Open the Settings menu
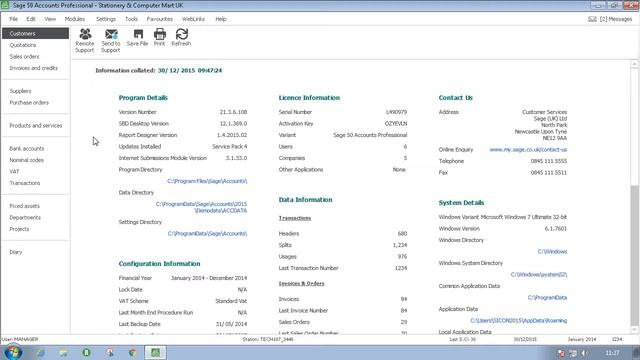Viewport: 640px width, 360px height. click(106, 19)
